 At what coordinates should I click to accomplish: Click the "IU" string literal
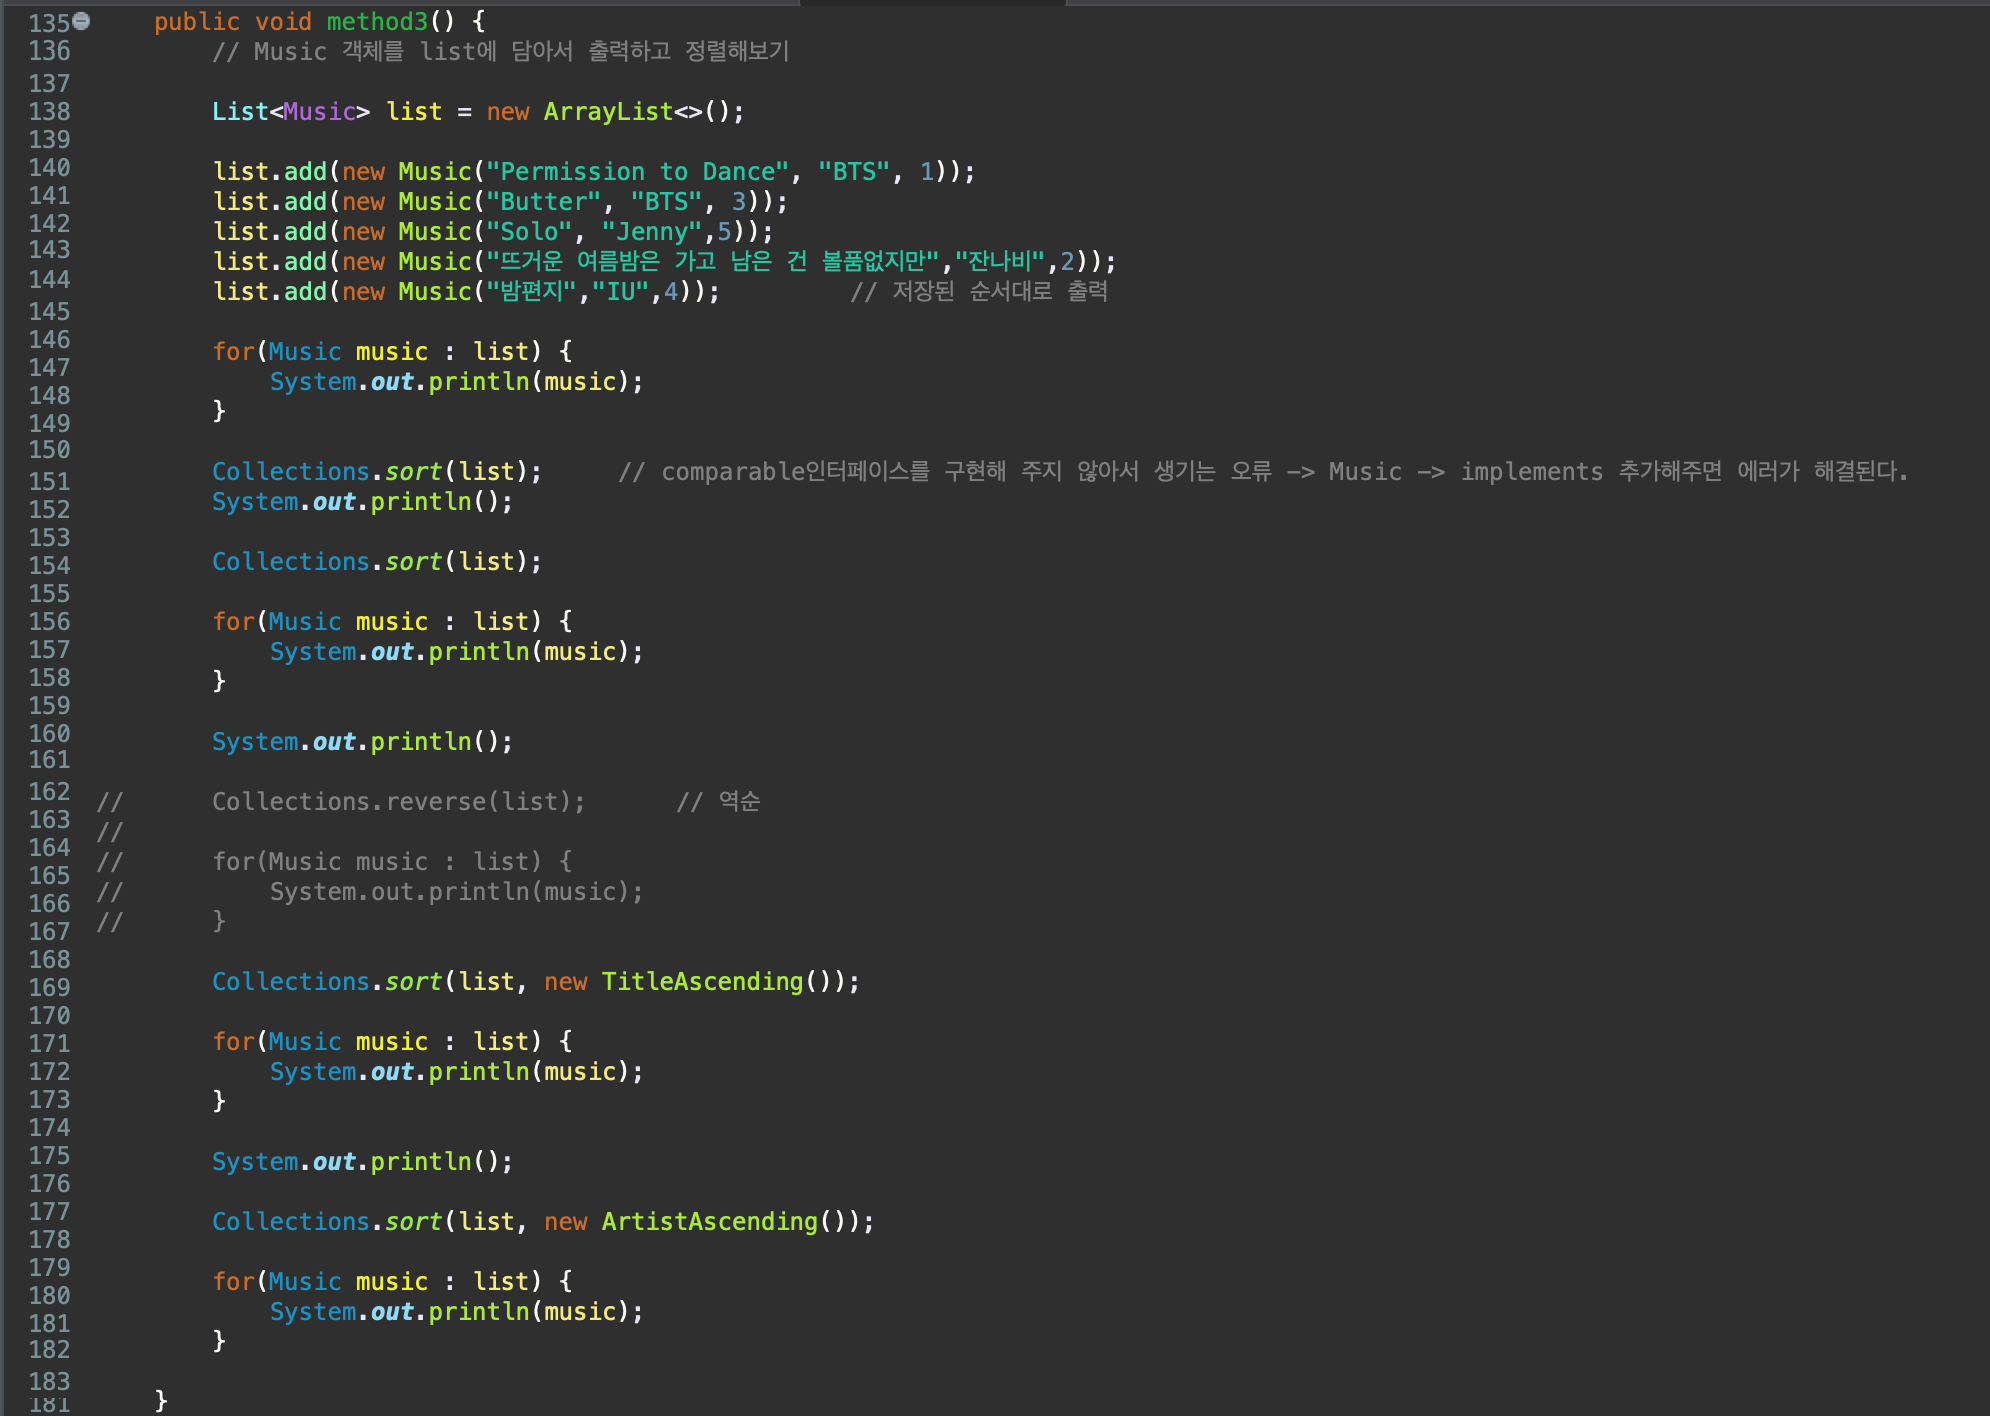point(621,291)
